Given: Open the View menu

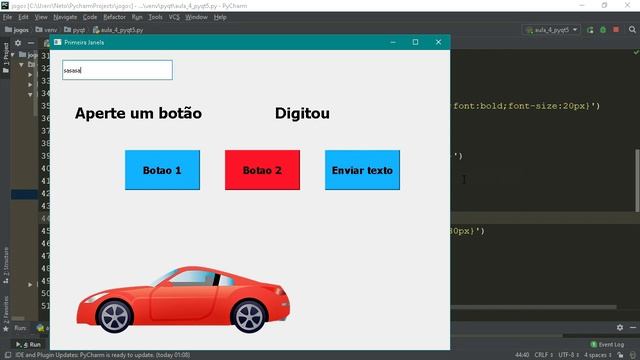Looking at the screenshot, I should click(x=41, y=17).
